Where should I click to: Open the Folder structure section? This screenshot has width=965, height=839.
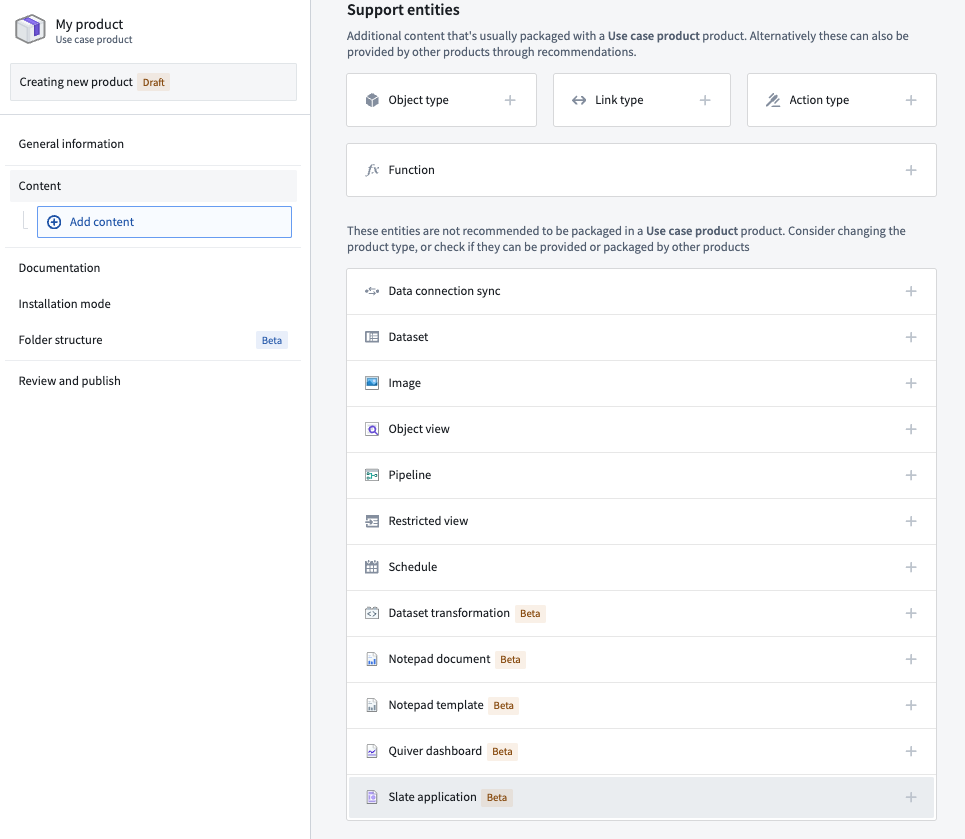pos(153,340)
